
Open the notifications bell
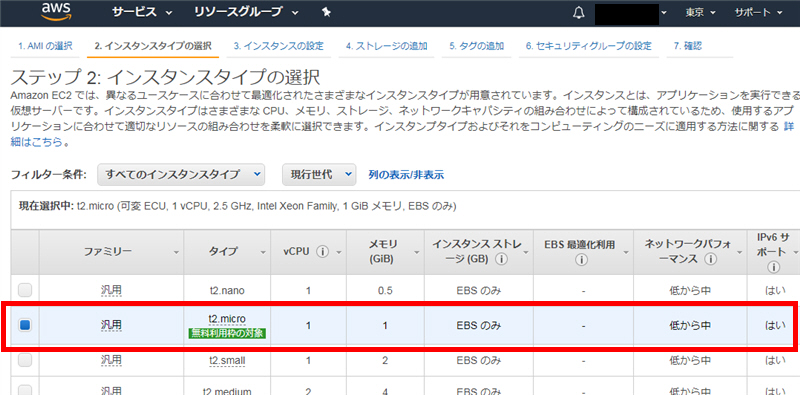click(578, 13)
